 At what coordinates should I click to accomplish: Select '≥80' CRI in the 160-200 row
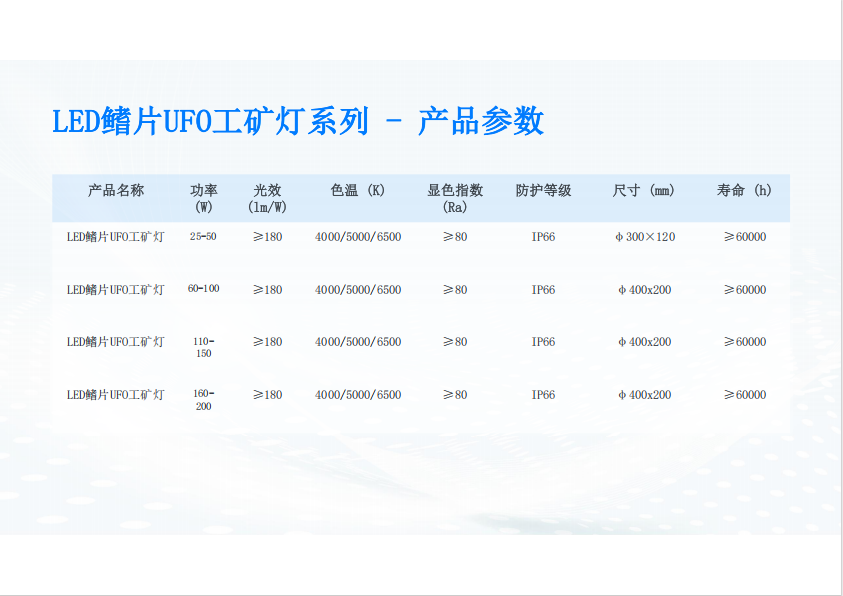click(455, 395)
